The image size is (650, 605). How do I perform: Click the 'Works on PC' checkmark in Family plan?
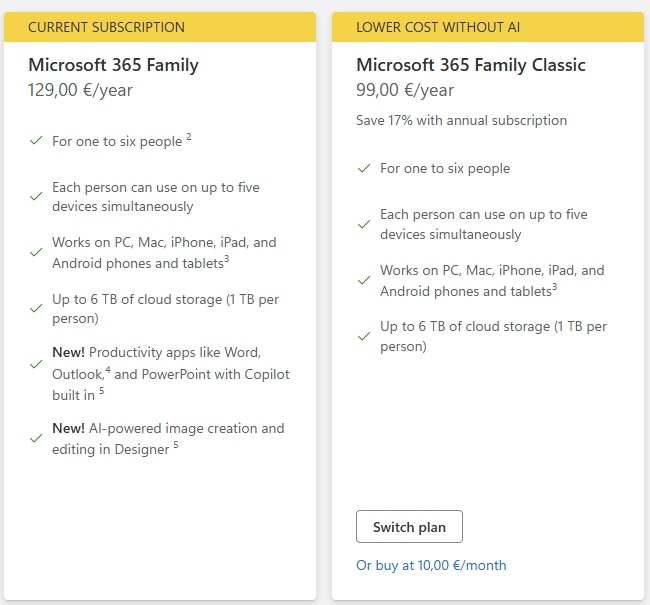point(36,252)
